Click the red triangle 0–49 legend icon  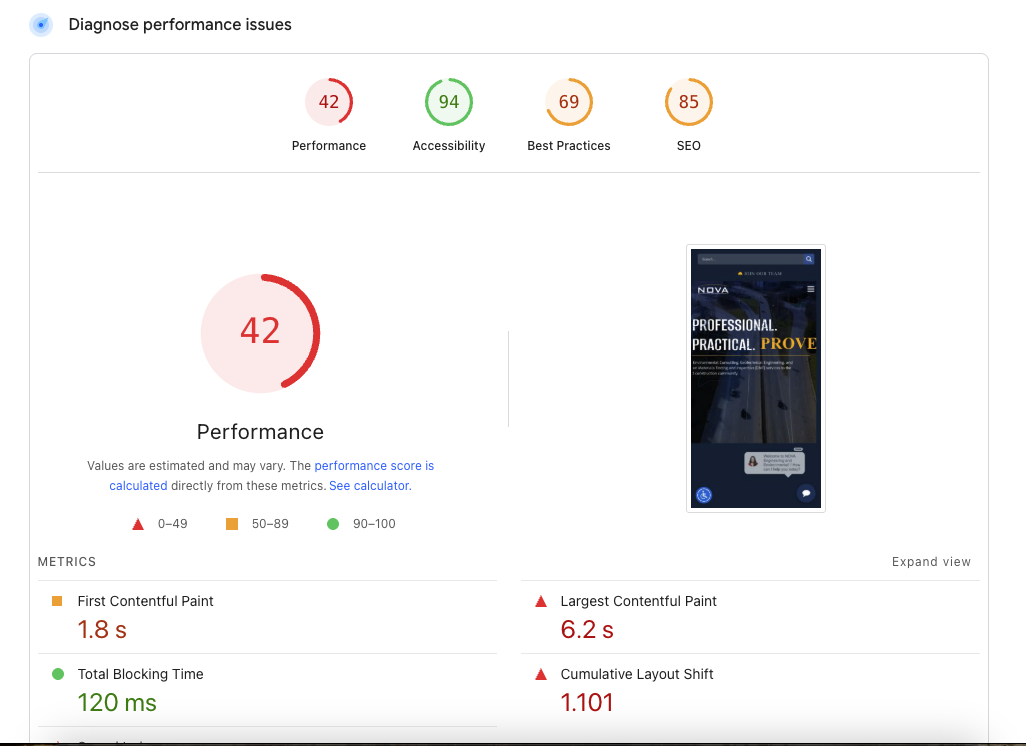pyautogui.click(x=138, y=524)
